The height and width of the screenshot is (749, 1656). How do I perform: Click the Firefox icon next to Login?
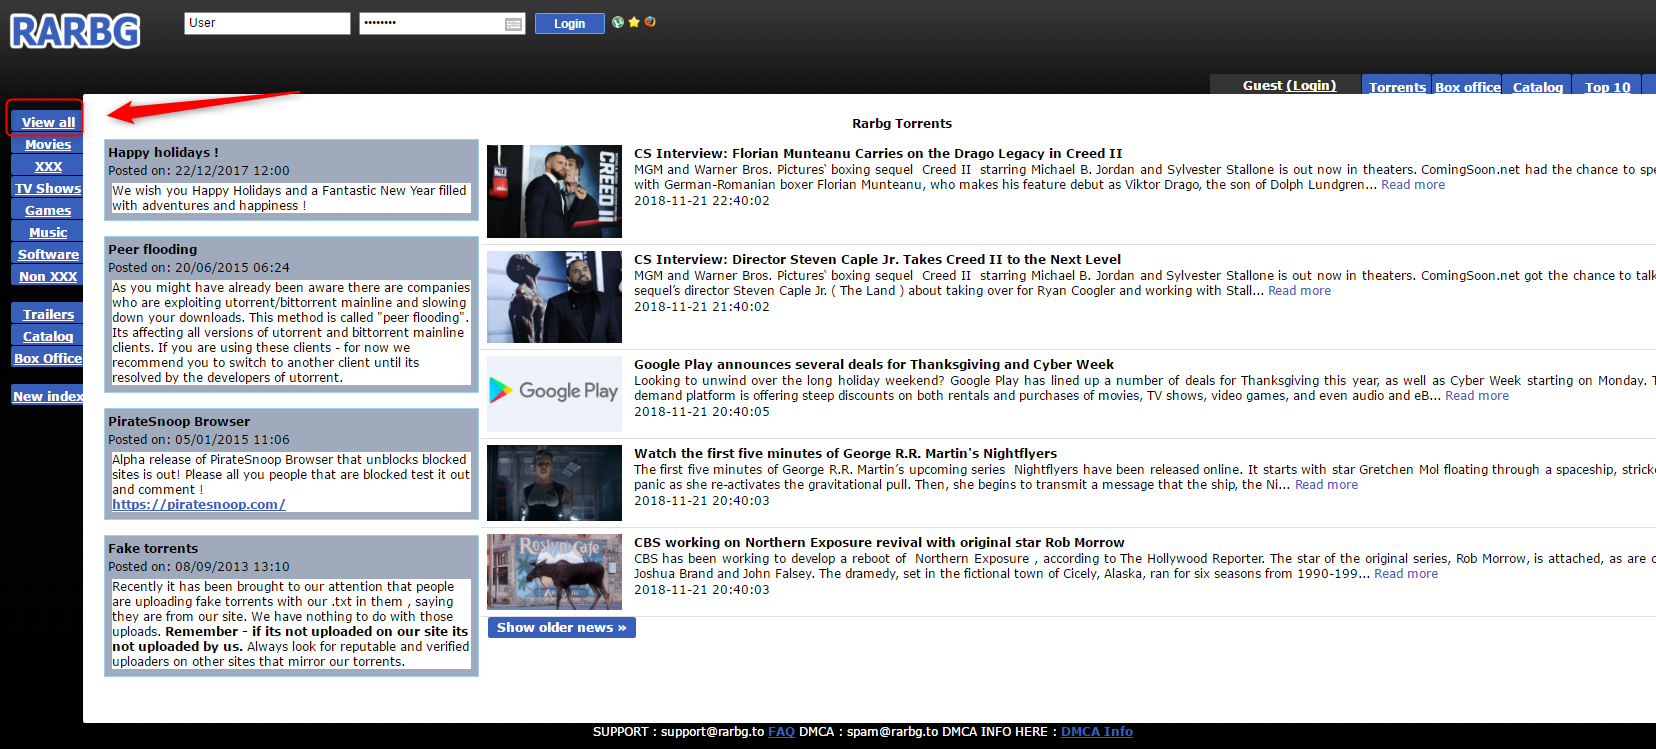(650, 22)
